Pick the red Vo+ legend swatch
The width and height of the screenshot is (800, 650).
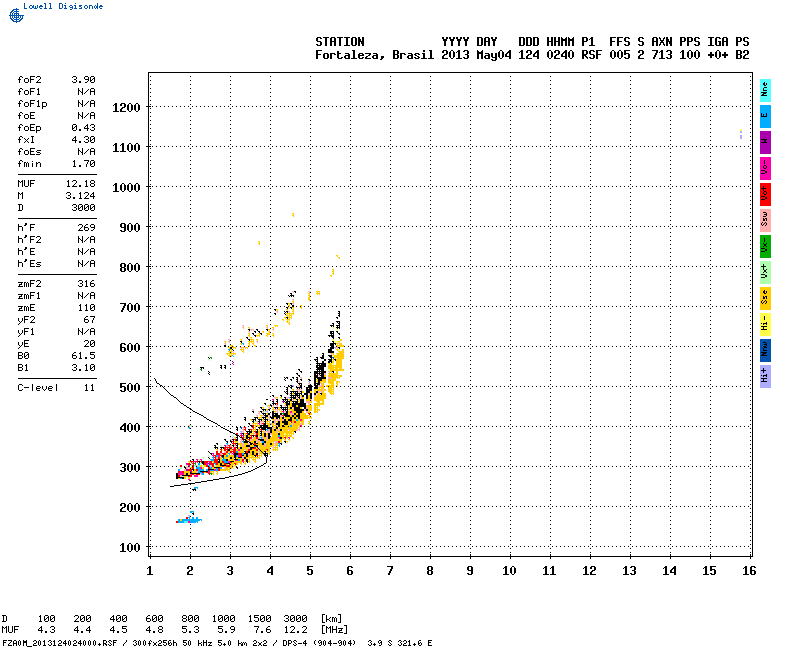tap(765, 194)
